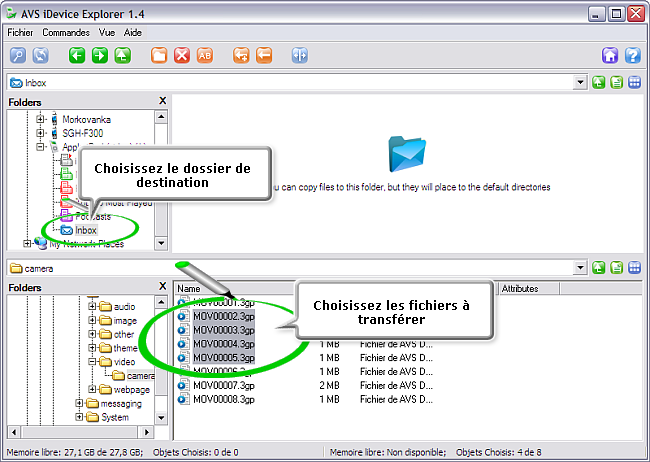Viewport: 650px width, 462px height.
Task: Select the other folder in tree
Action: 124,334
